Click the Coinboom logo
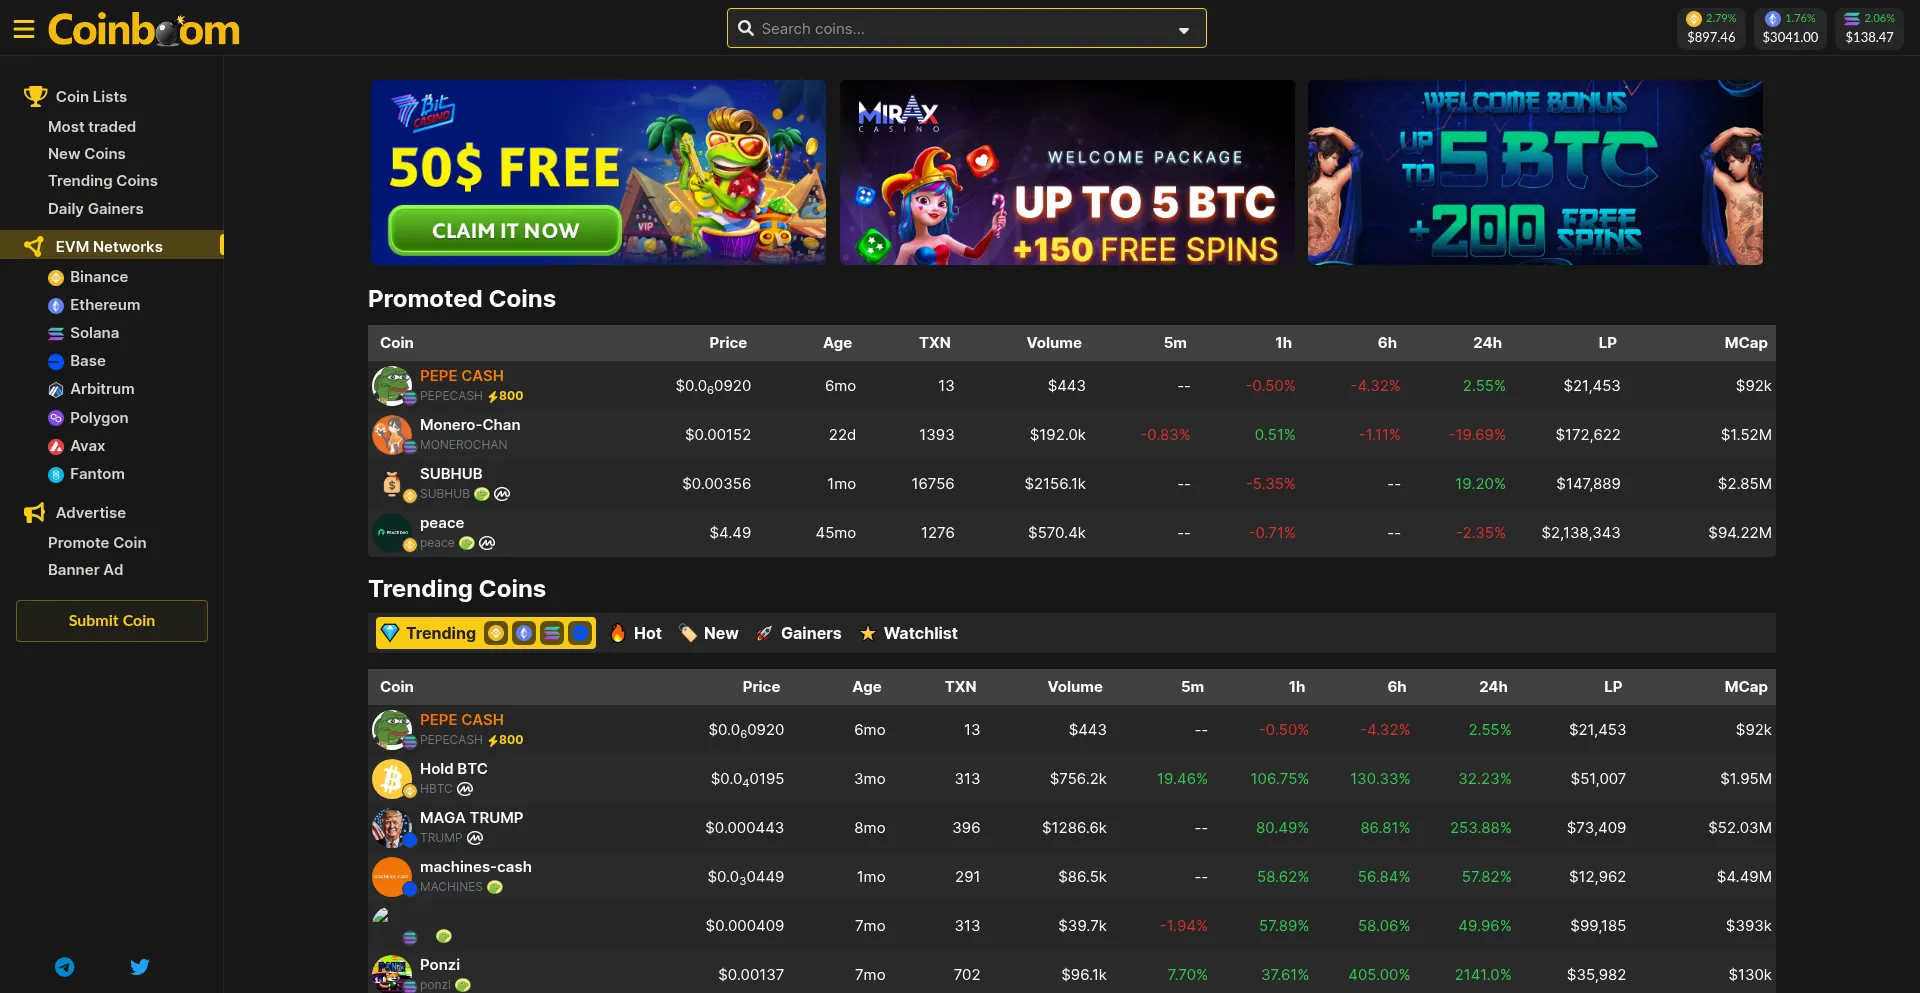The width and height of the screenshot is (1920, 993). click(x=144, y=29)
